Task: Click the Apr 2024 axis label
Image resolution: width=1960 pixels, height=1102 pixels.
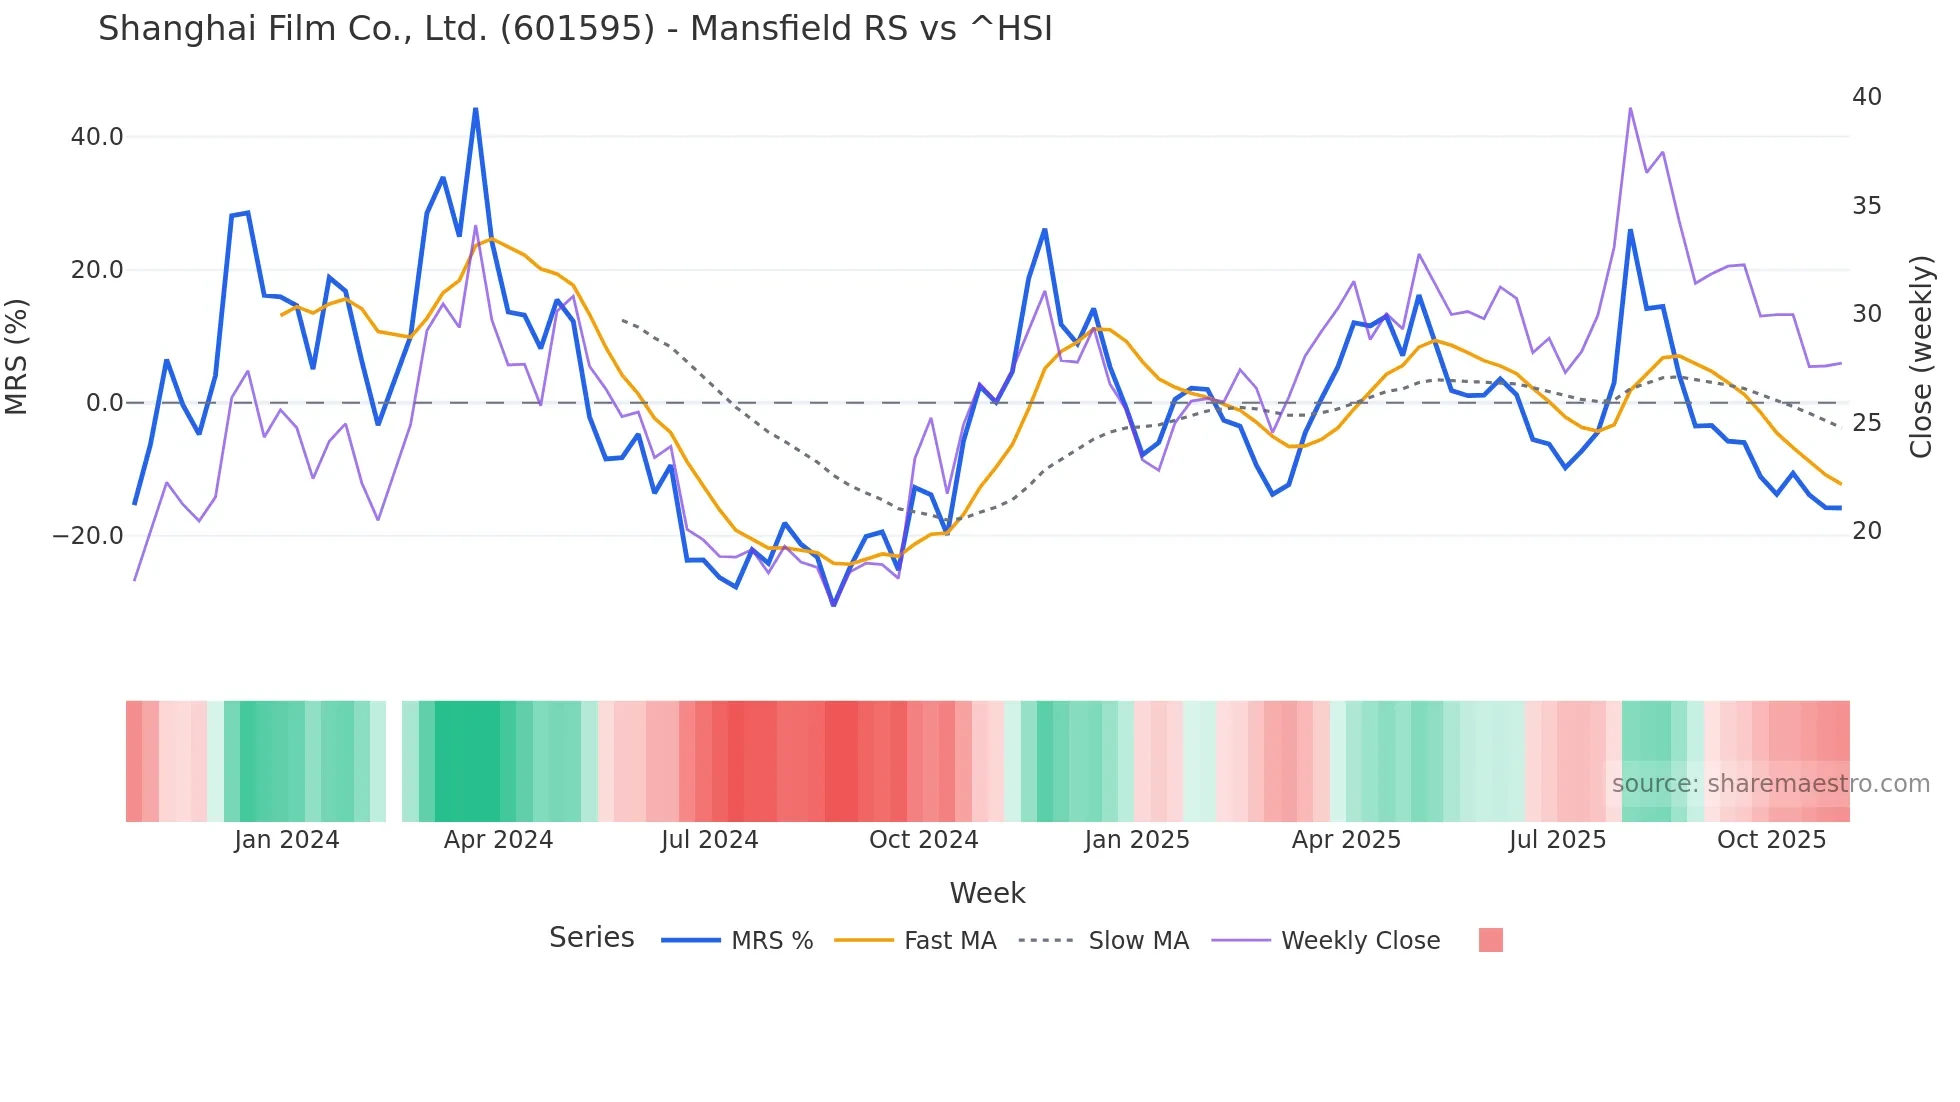Action: [498, 840]
